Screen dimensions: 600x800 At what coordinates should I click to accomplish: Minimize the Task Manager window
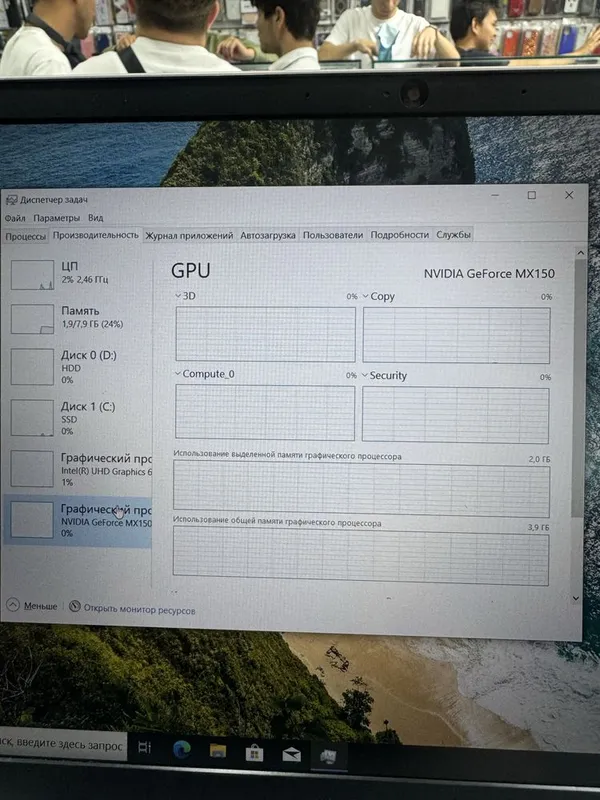click(495, 195)
